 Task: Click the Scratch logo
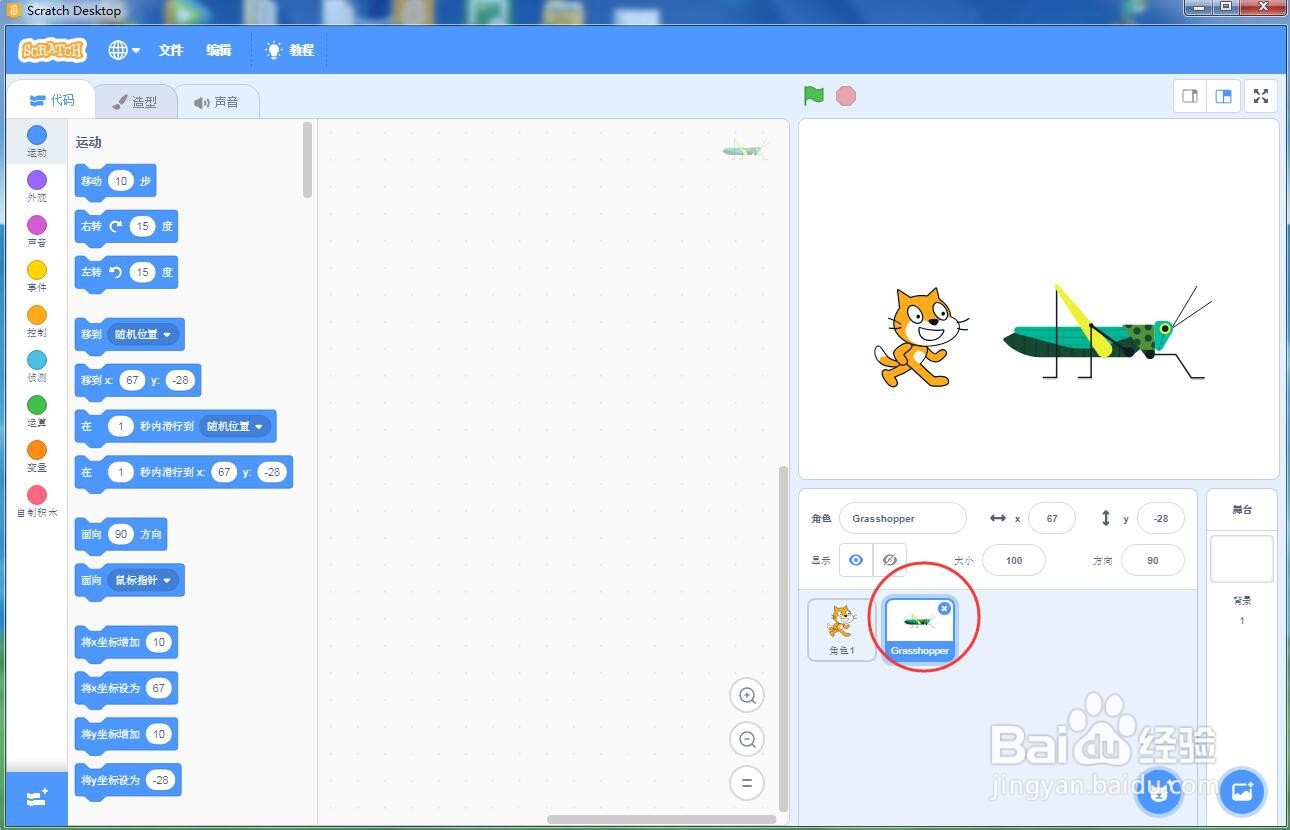[53, 50]
